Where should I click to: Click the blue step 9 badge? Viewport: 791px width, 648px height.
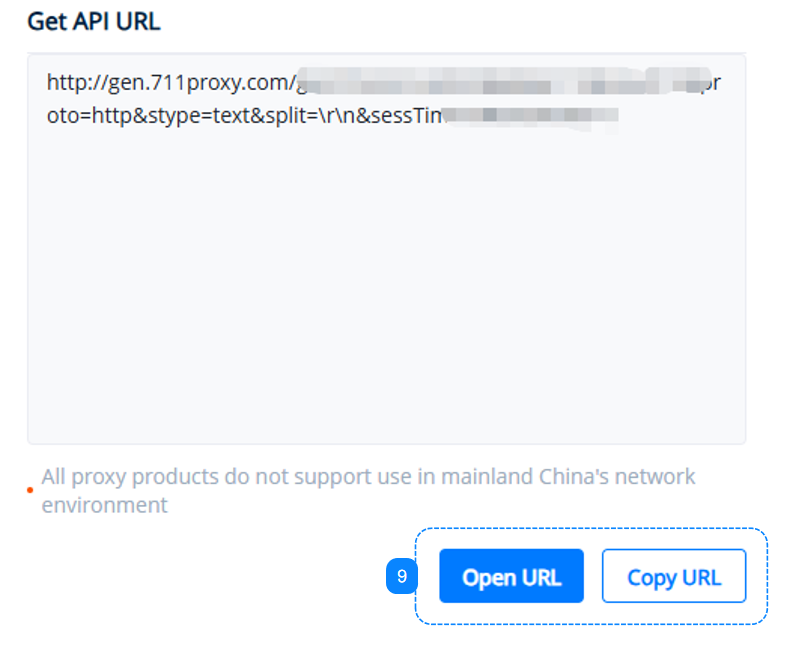401,576
